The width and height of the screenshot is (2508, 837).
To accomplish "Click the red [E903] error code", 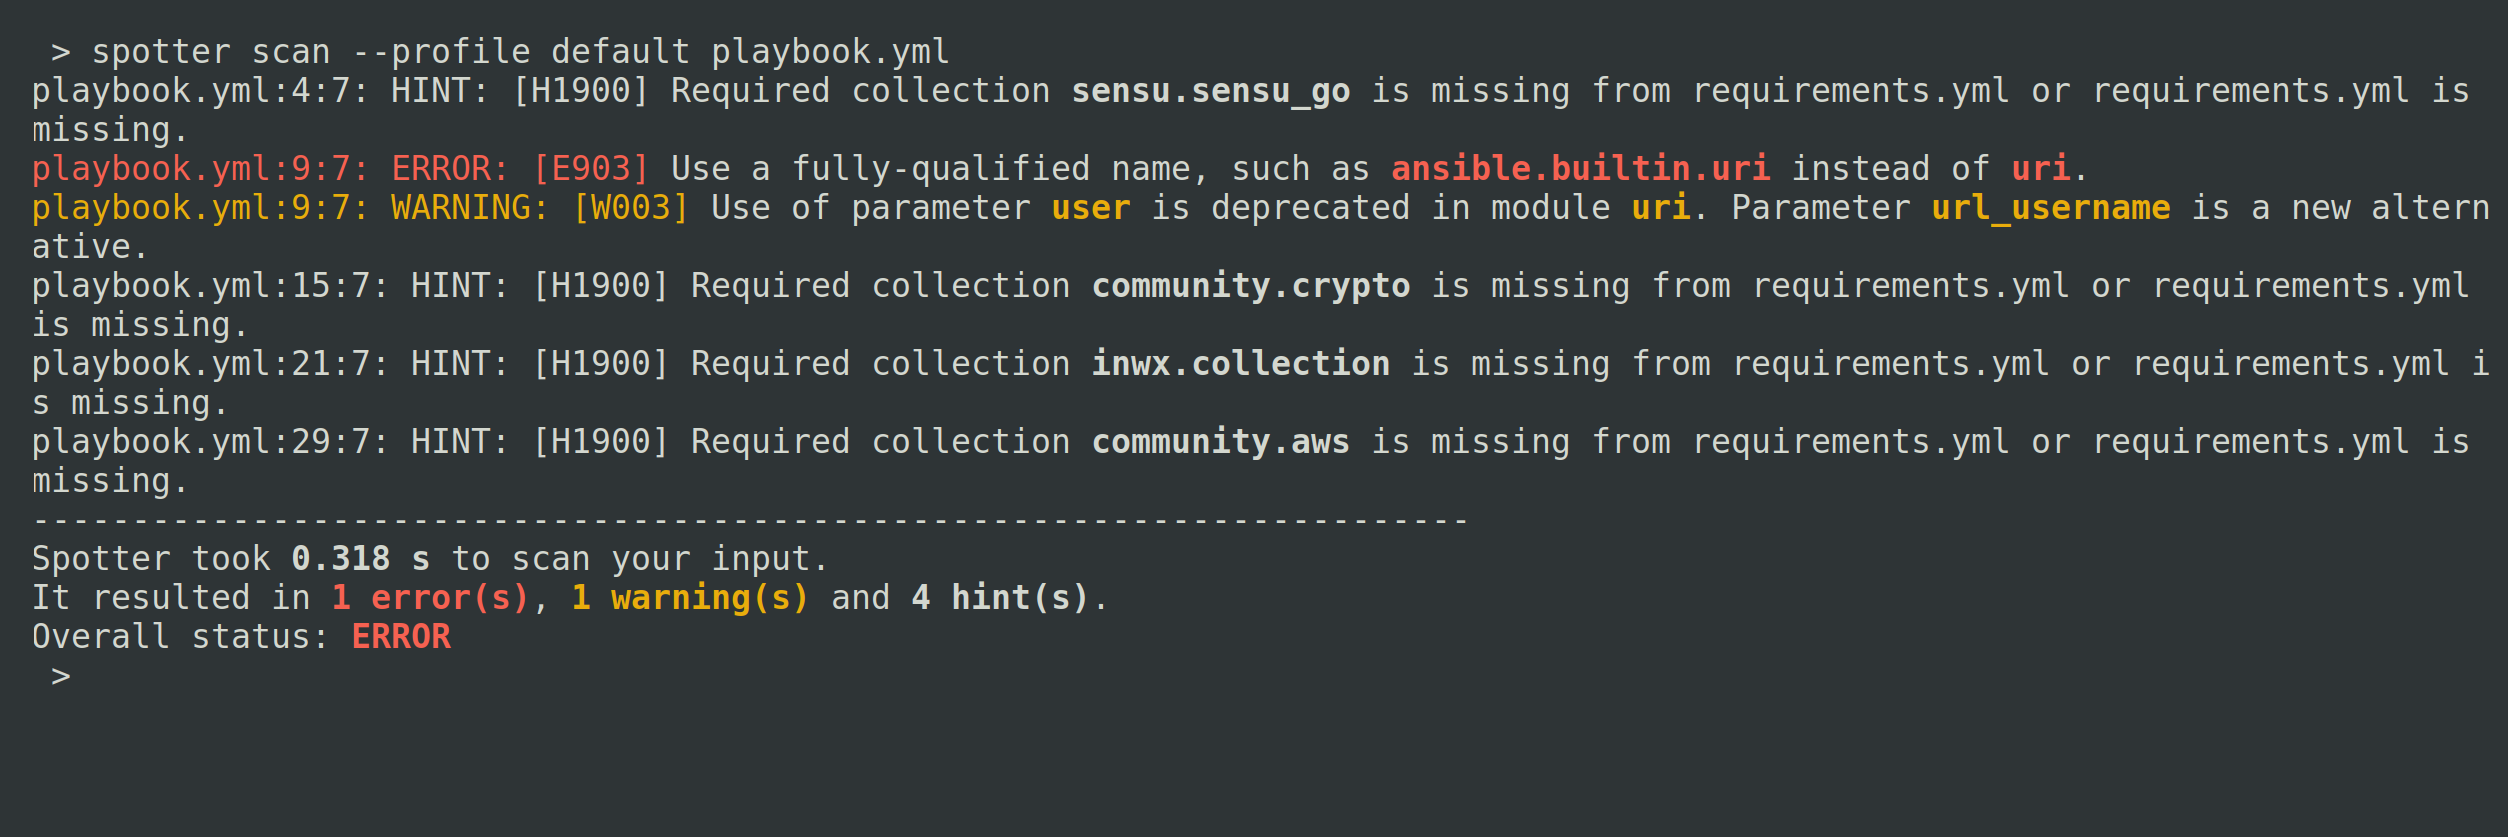I will pyautogui.click(x=590, y=169).
